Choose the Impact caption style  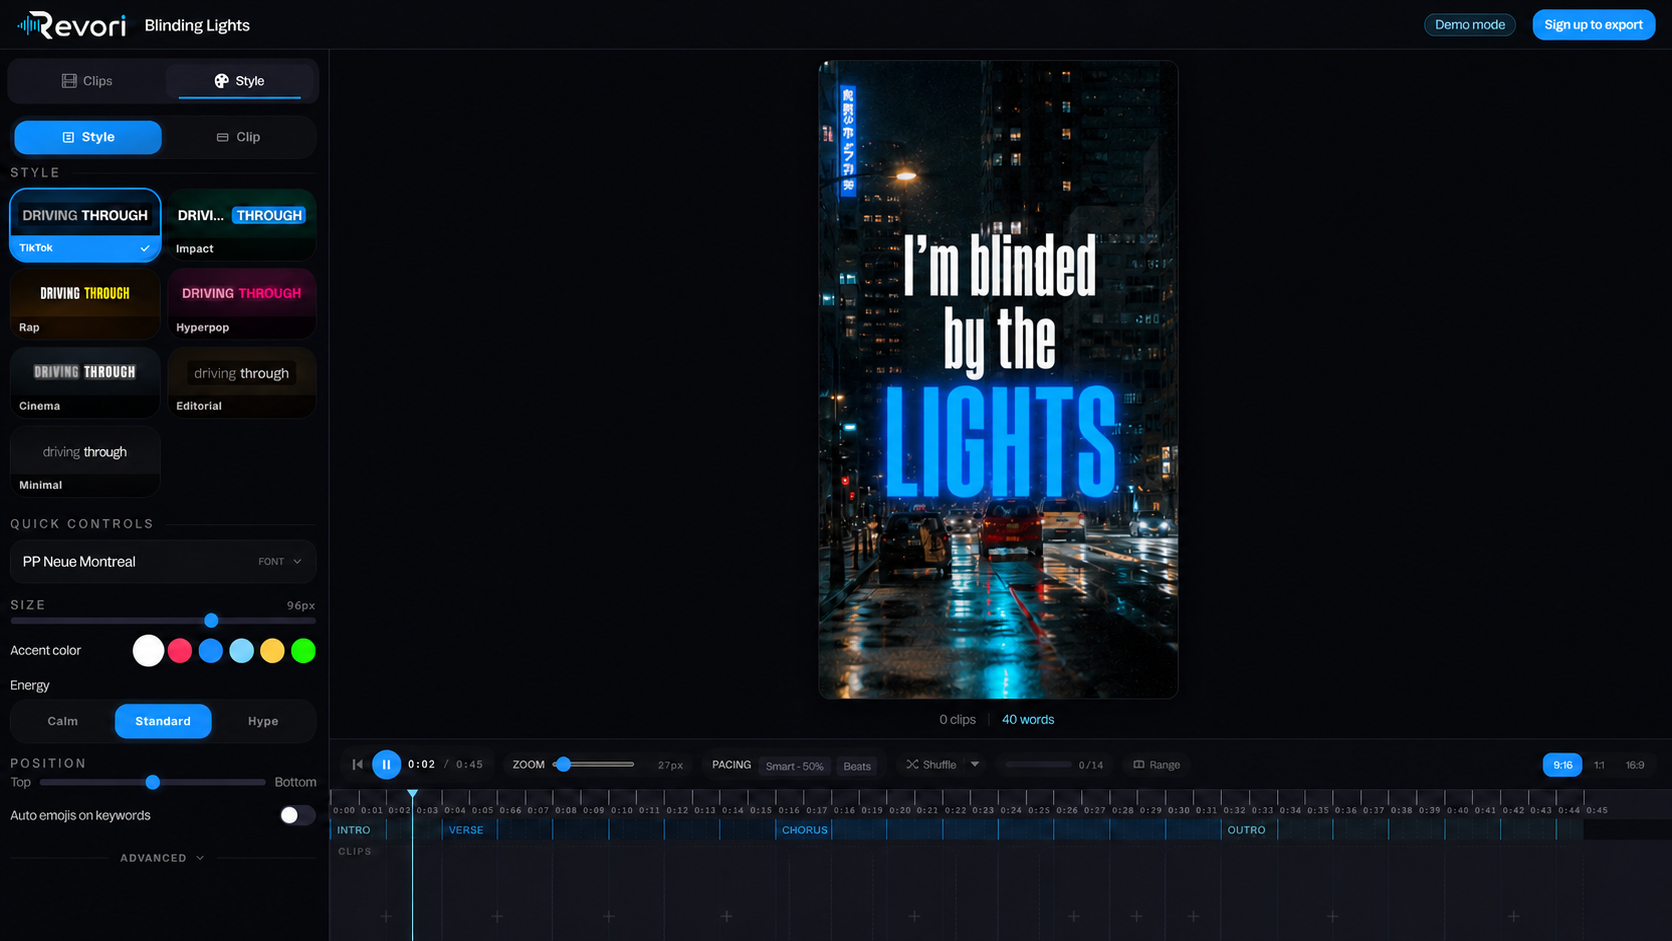(242, 226)
